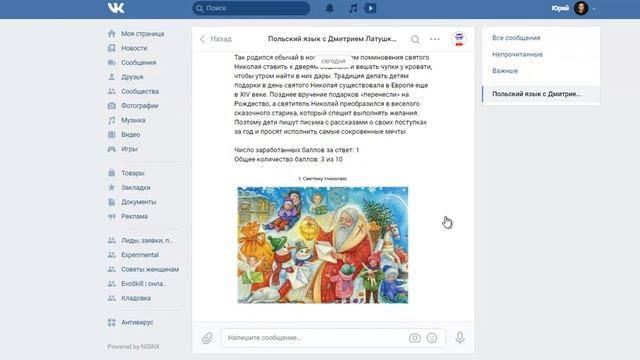Search within the conversation
This screenshot has width=640, height=360.
pyautogui.click(x=415, y=39)
